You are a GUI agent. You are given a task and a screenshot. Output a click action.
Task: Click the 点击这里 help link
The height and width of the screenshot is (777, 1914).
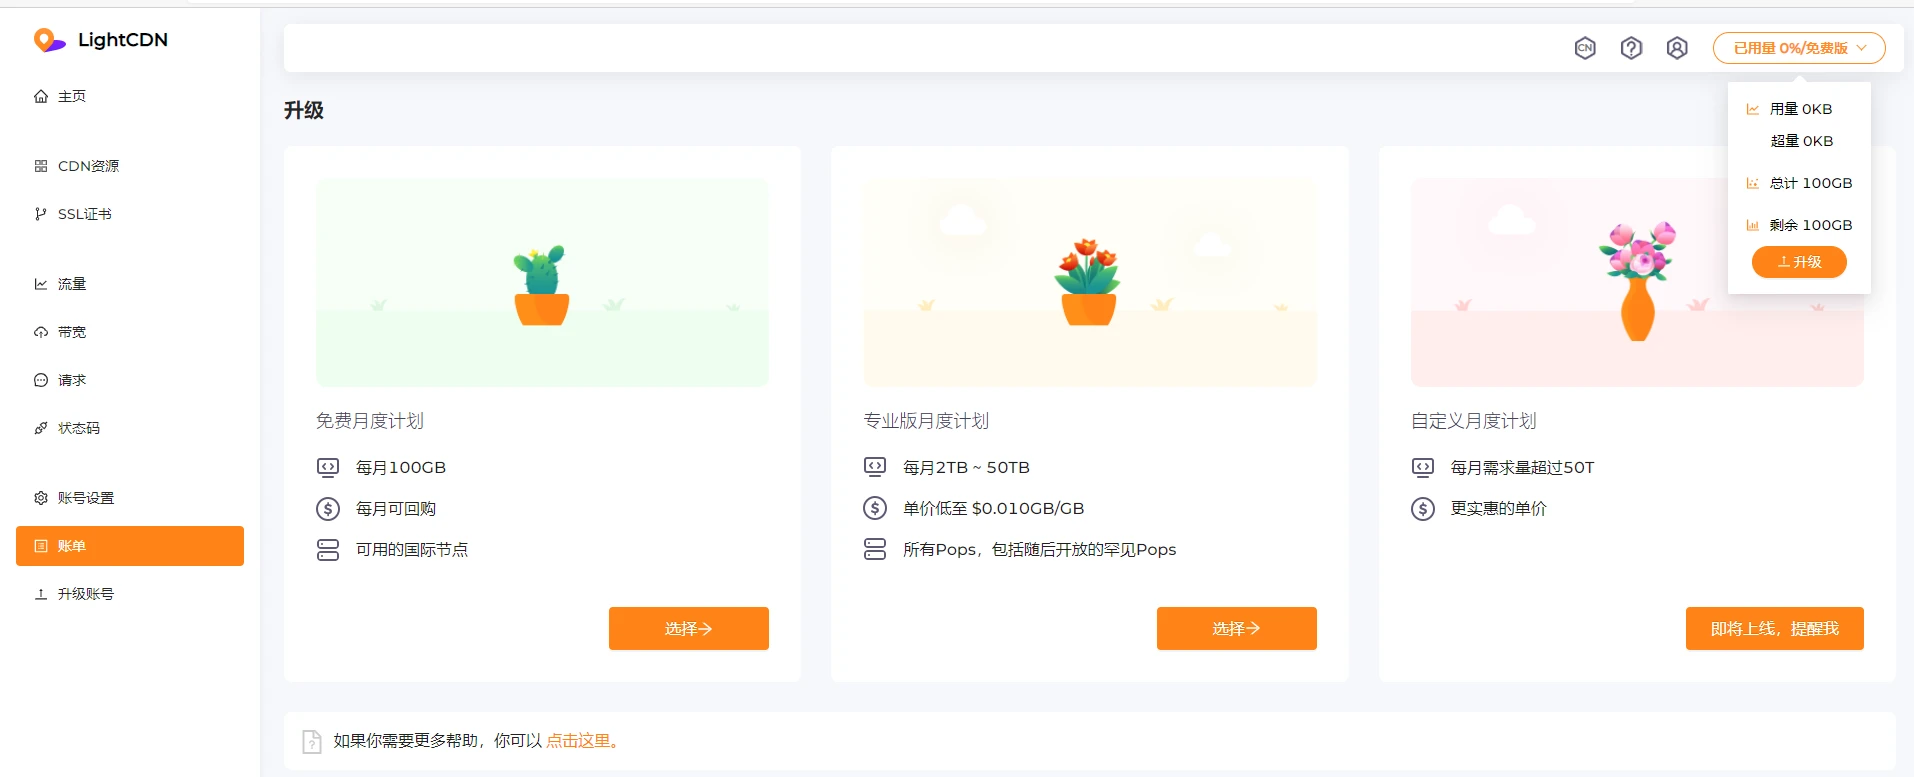[x=580, y=741]
